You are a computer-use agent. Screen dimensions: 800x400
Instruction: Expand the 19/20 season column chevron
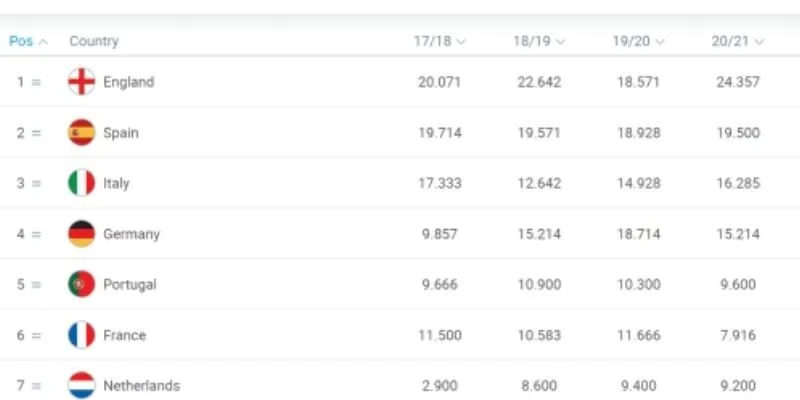[660, 42]
